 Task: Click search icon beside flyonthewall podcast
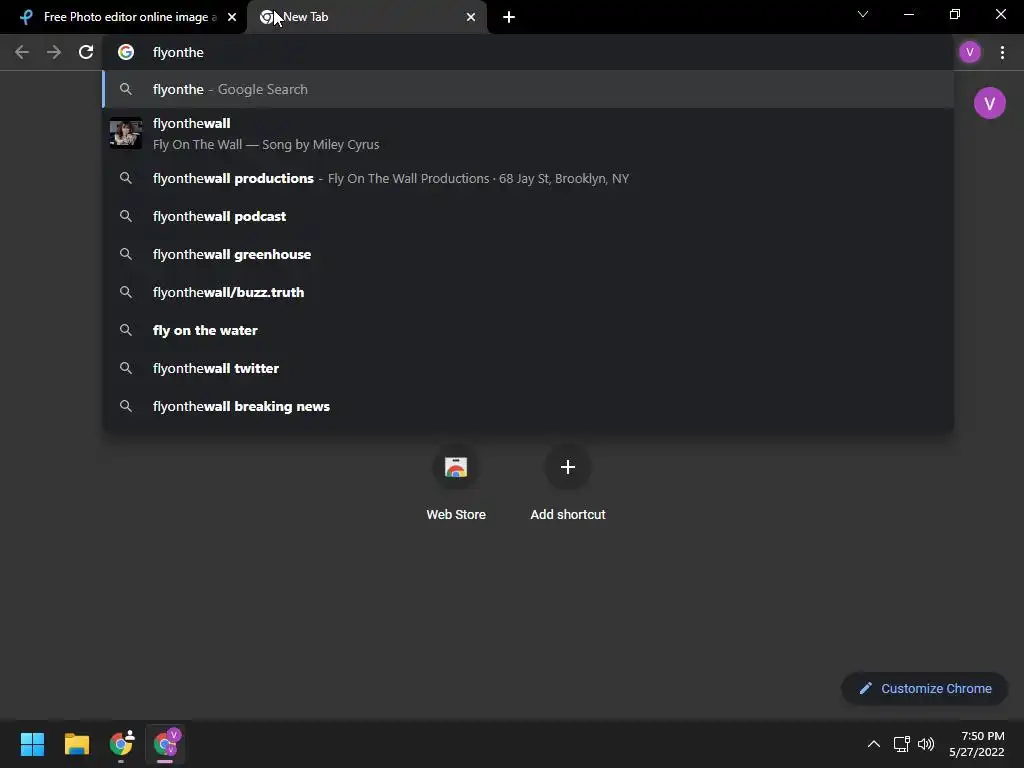click(x=126, y=216)
